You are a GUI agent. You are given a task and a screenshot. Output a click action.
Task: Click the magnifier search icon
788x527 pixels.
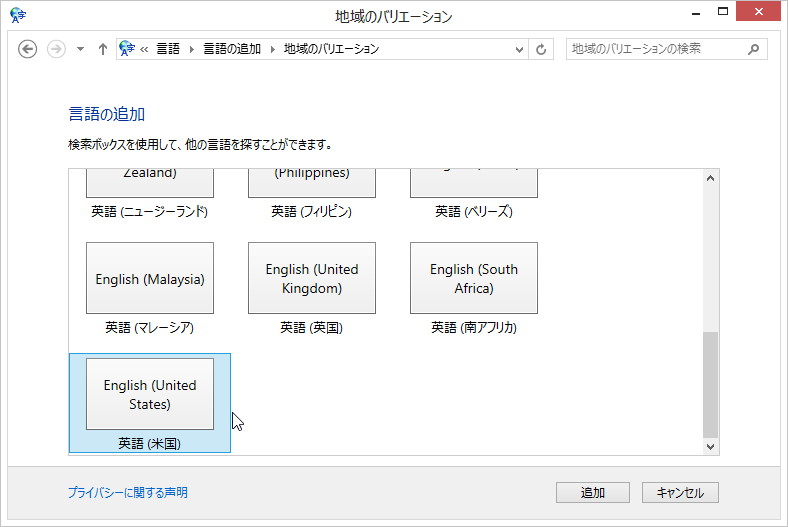pos(753,49)
